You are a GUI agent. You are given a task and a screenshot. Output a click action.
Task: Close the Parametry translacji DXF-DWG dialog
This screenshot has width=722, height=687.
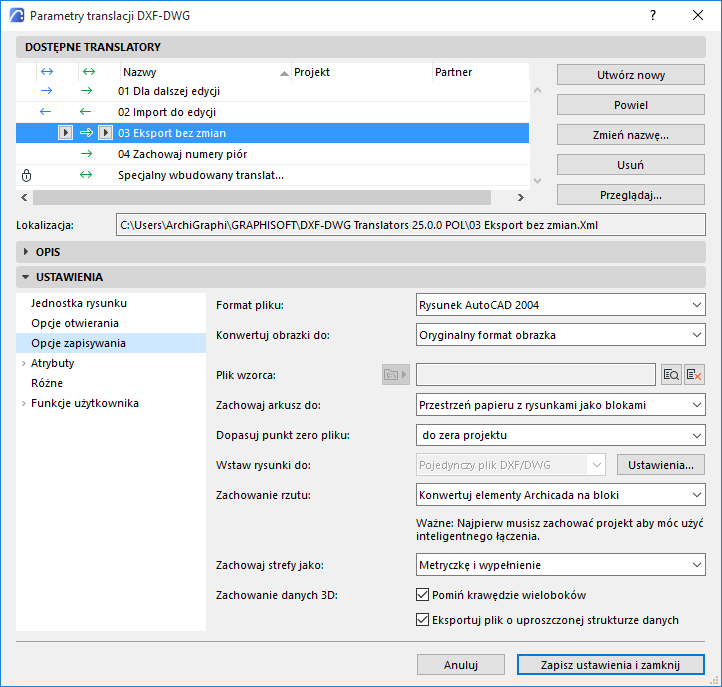click(x=698, y=15)
